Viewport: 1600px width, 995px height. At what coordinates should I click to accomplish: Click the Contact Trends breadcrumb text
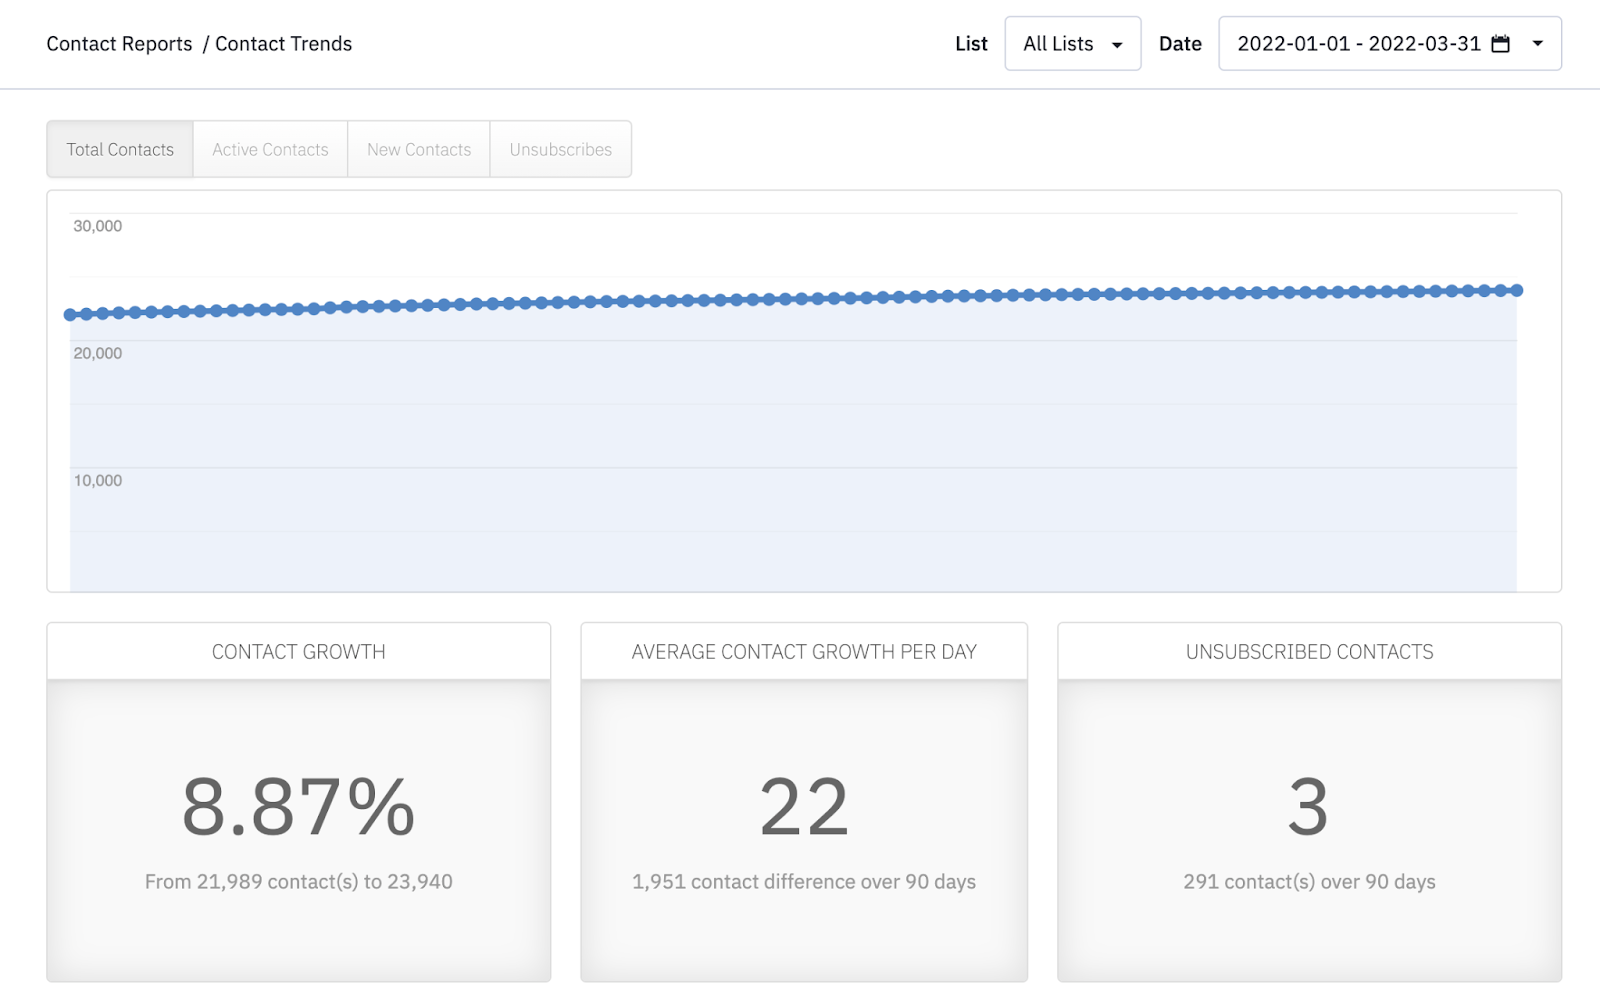point(284,44)
